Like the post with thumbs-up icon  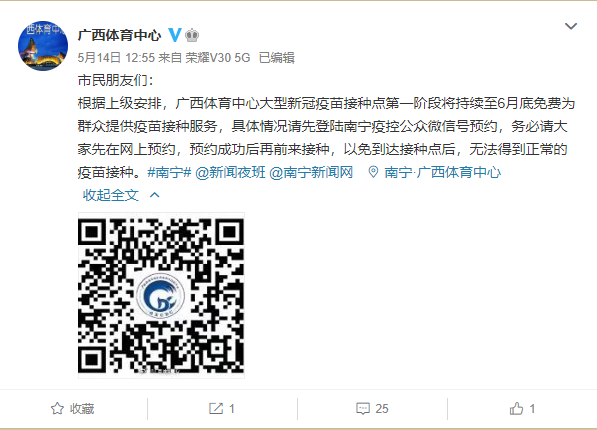coord(516,408)
